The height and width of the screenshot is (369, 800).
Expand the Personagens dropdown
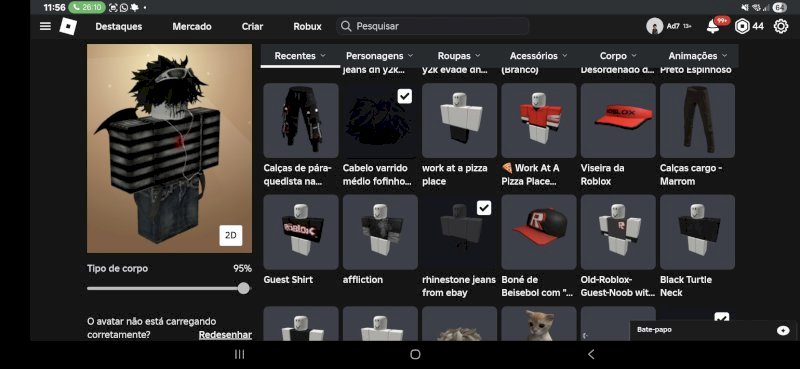380,56
